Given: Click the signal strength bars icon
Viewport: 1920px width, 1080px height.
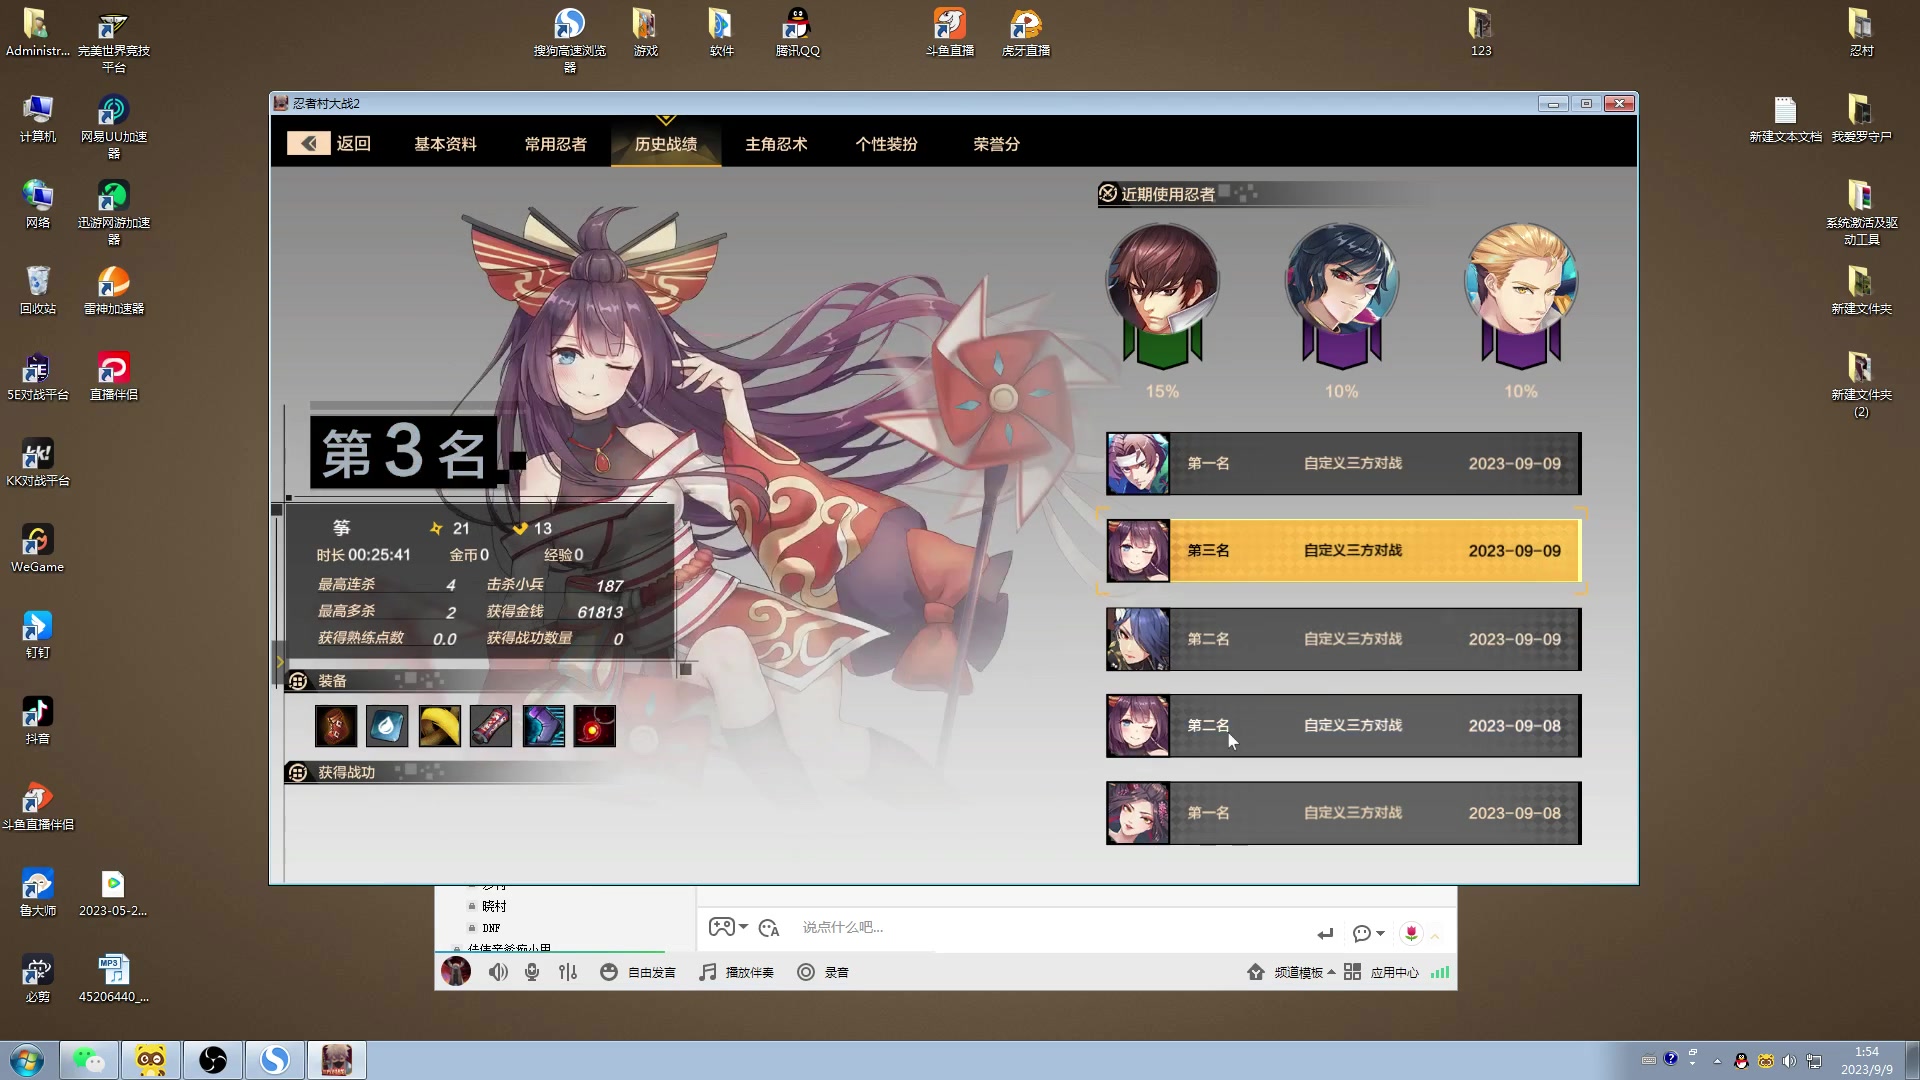Looking at the screenshot, I should [x=1440, y=972].
